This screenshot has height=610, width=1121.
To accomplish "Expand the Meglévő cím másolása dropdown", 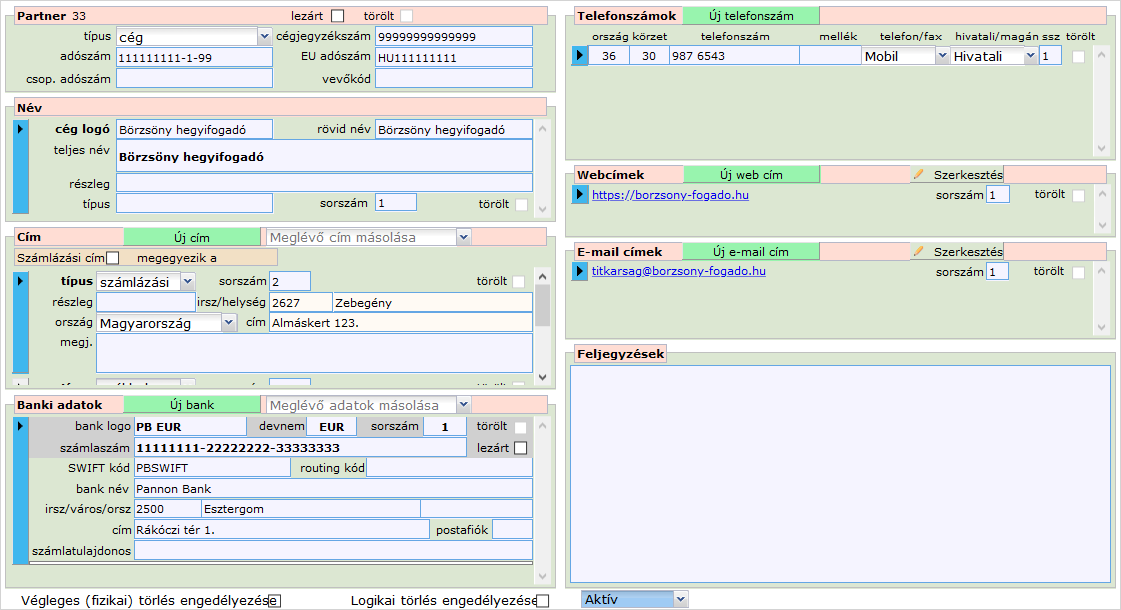I will pos(366,237).
